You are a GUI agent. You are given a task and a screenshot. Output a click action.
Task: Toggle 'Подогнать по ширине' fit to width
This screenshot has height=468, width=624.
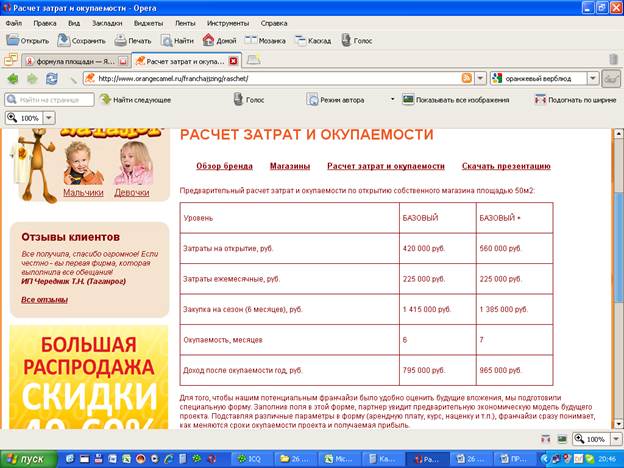pyautogui.click(x=540, y=99)
